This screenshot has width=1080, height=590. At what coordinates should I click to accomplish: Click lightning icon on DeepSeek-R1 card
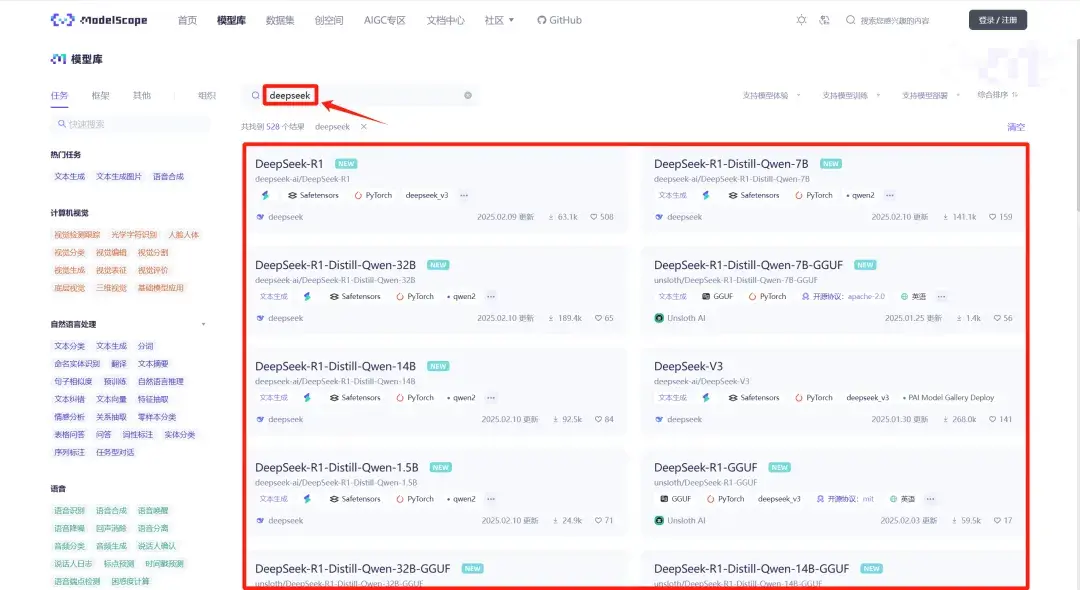click(265, 196)
